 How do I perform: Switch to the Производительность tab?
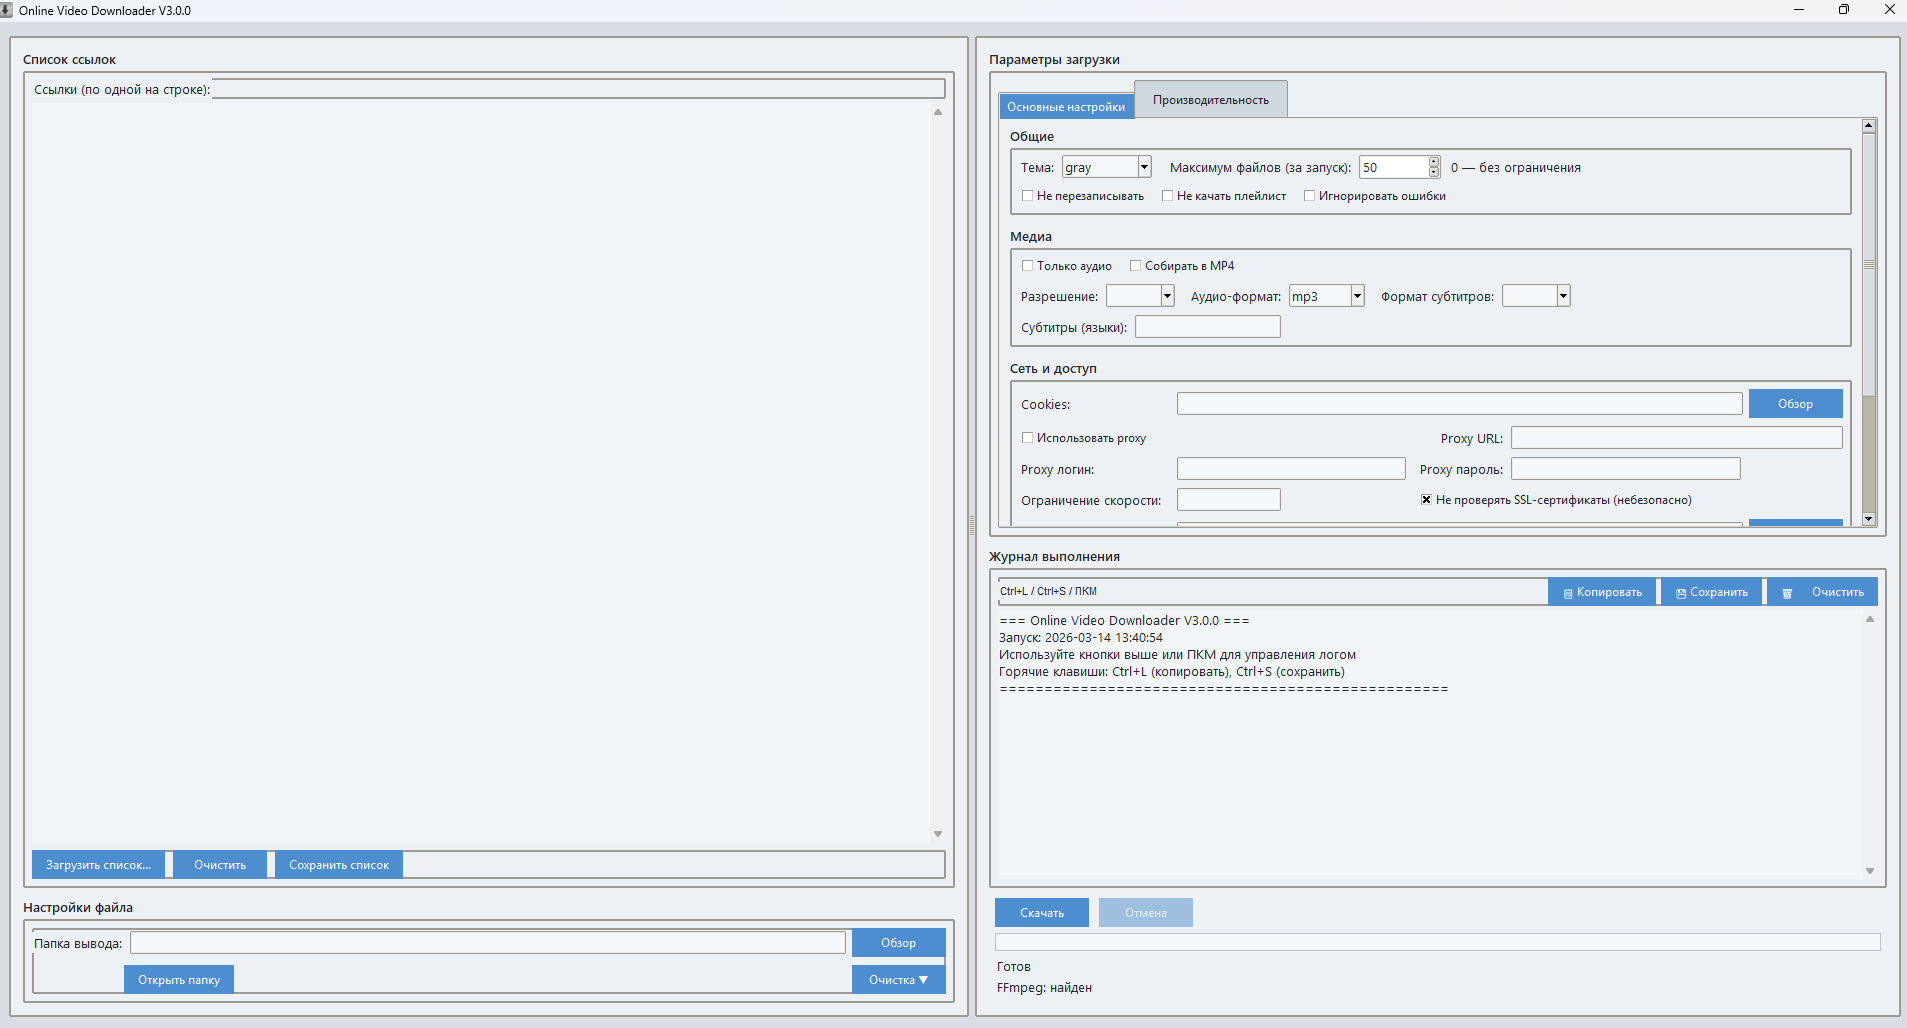(x=1210, y=100)
